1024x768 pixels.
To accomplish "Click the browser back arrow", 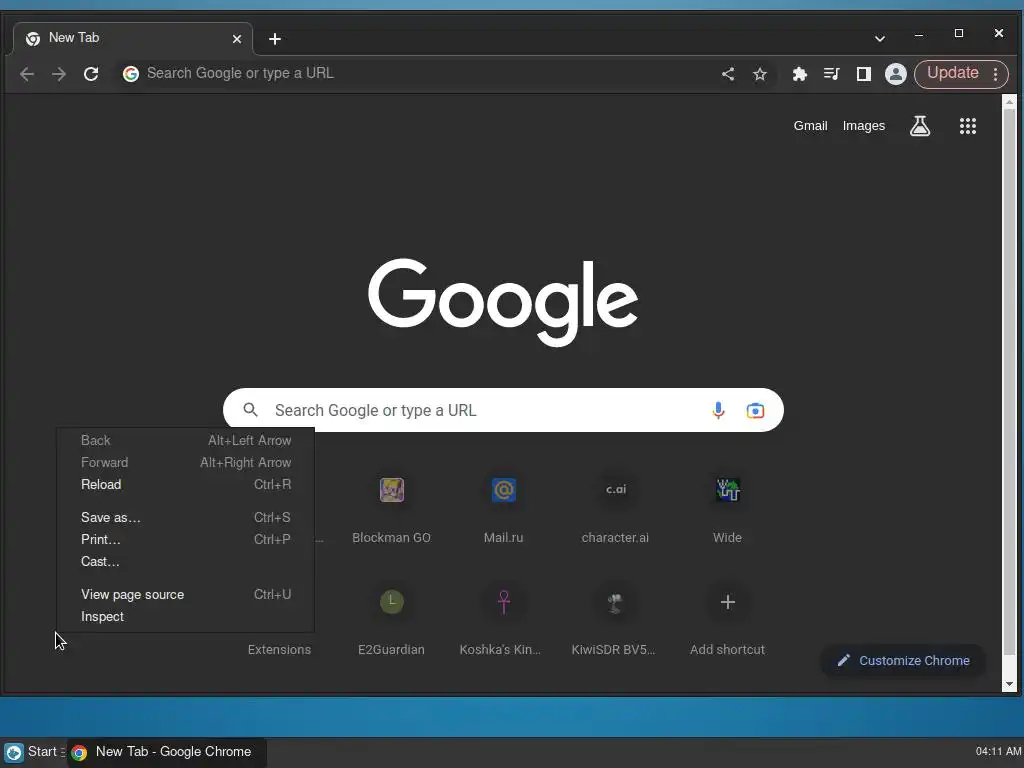I will pyautogui.click(x=27, y=74).
